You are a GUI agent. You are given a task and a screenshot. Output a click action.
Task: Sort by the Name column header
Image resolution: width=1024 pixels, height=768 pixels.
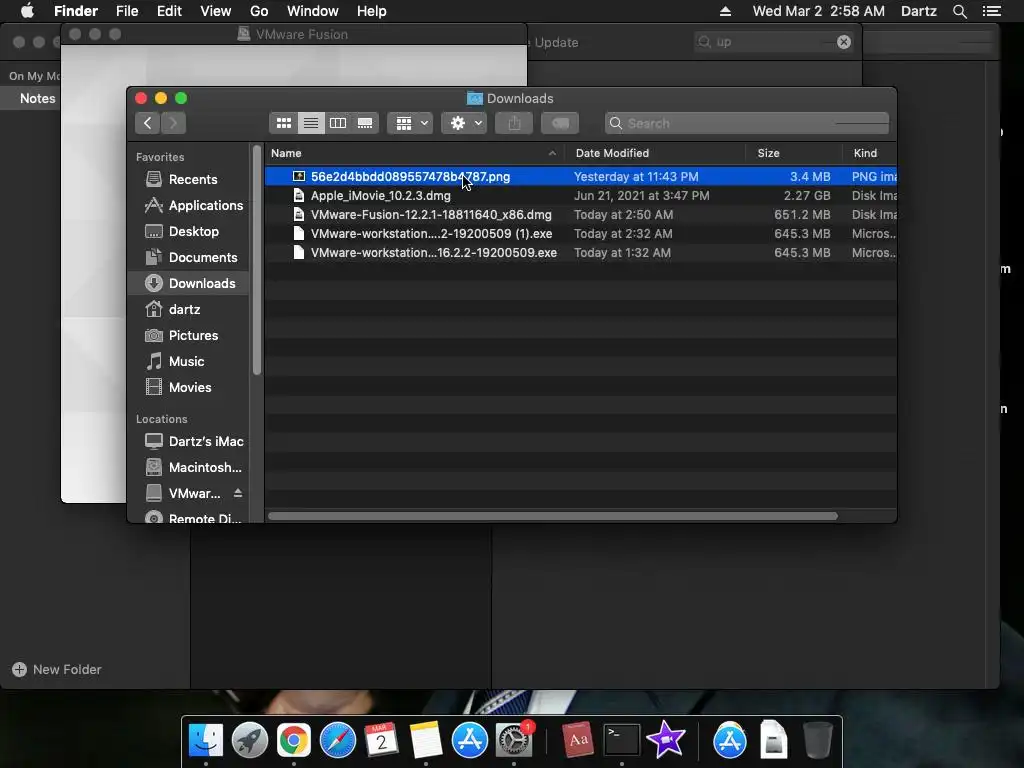414,153
